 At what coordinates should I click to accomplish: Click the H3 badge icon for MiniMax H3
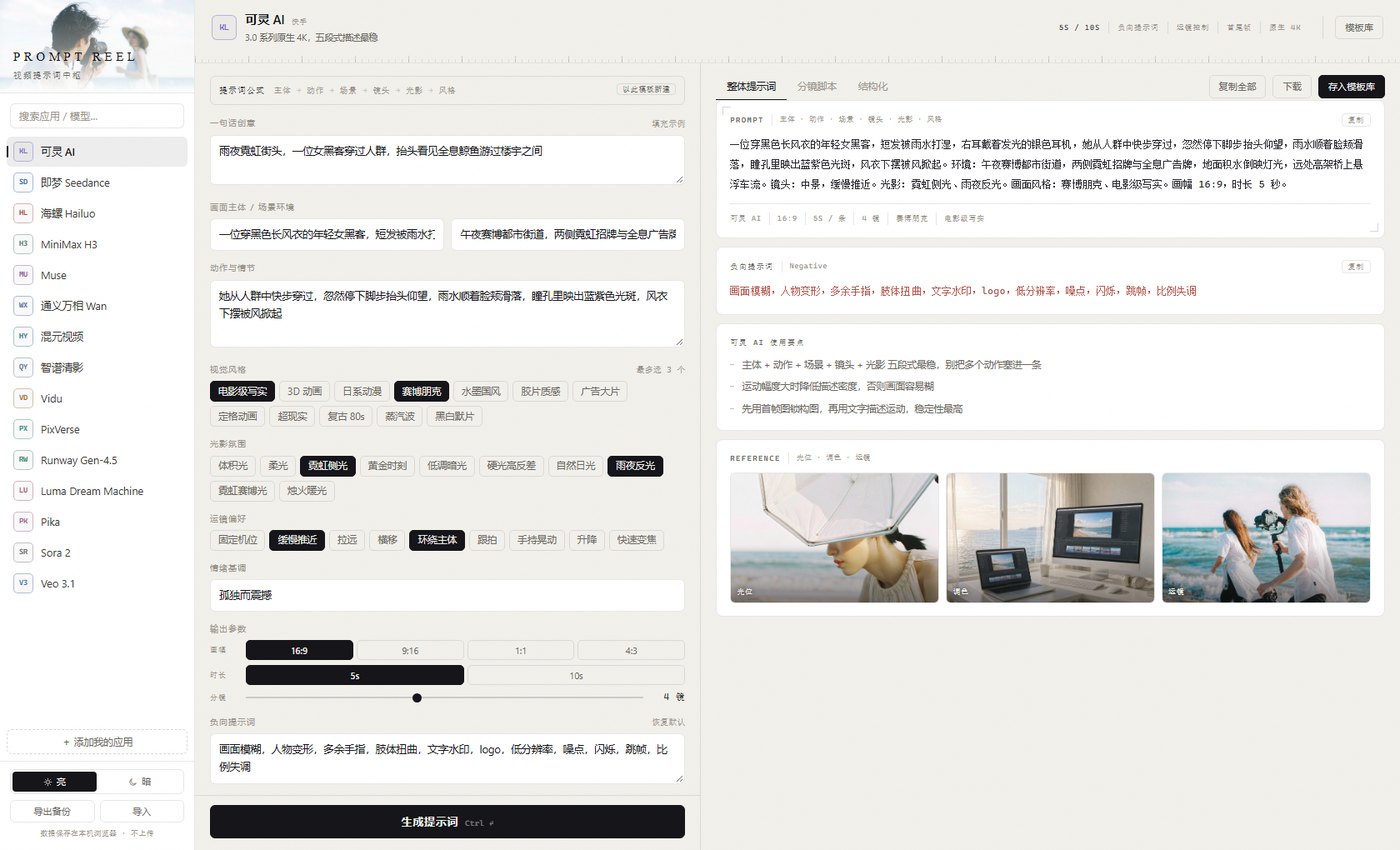click(x=23, y=244)
